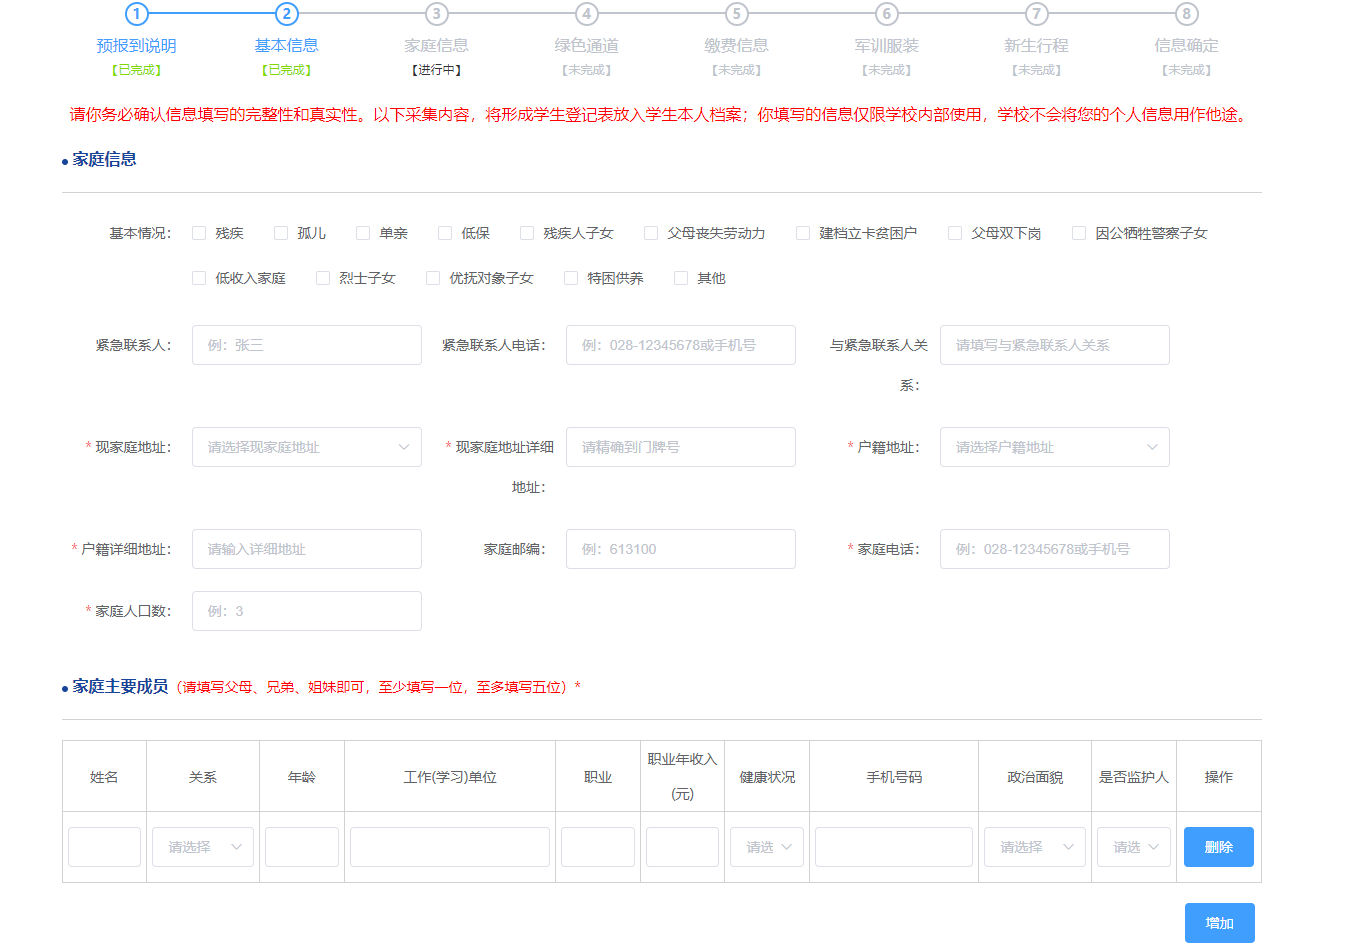
Task: Click step 8 circle icon 信息确定
Action: [x=1186, y=14]
